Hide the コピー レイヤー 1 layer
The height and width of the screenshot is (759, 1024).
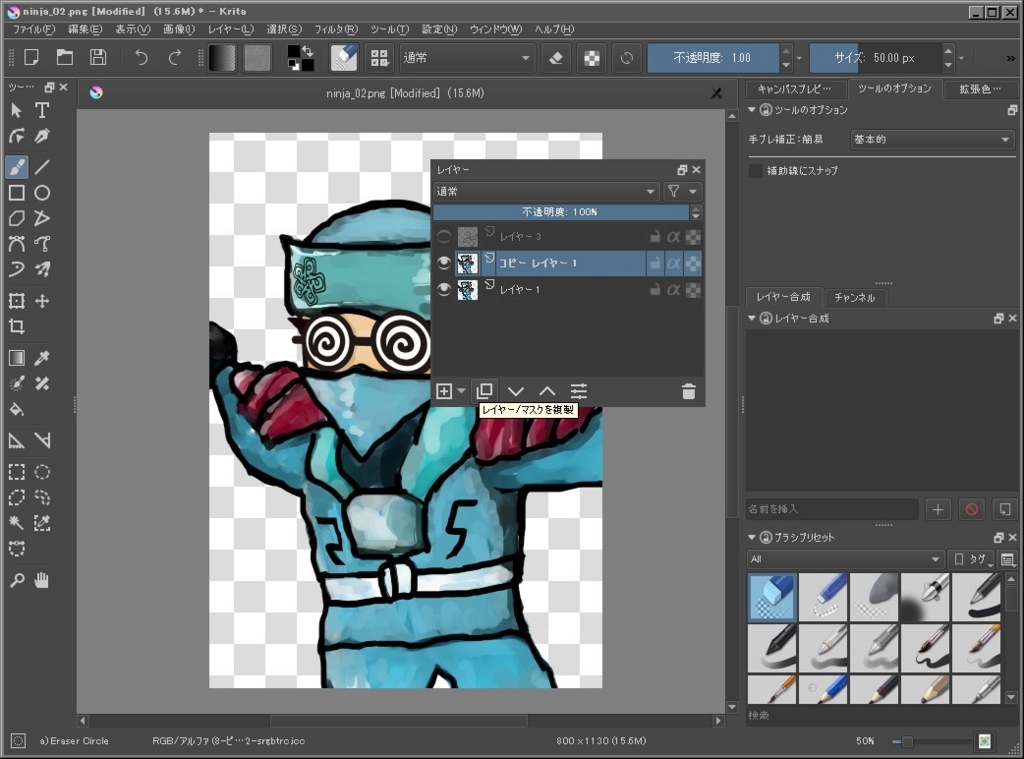coord(444,263)
